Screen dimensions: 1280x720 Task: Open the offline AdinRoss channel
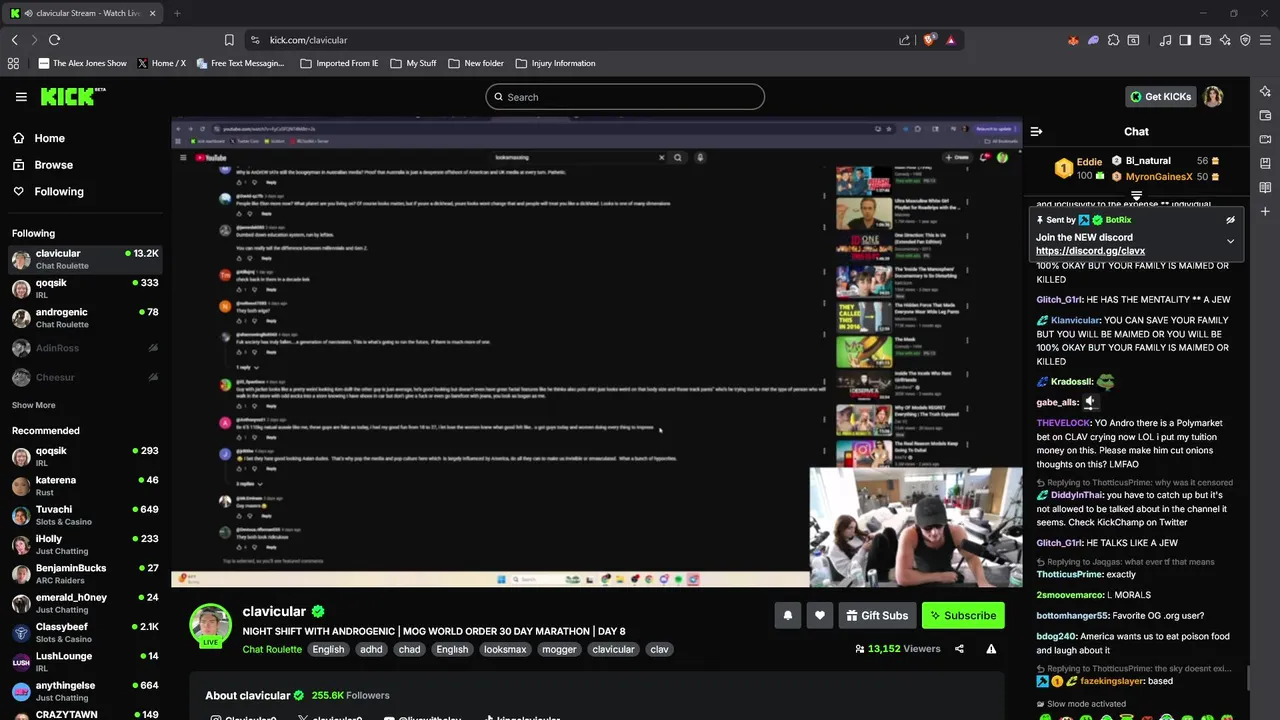85,348
